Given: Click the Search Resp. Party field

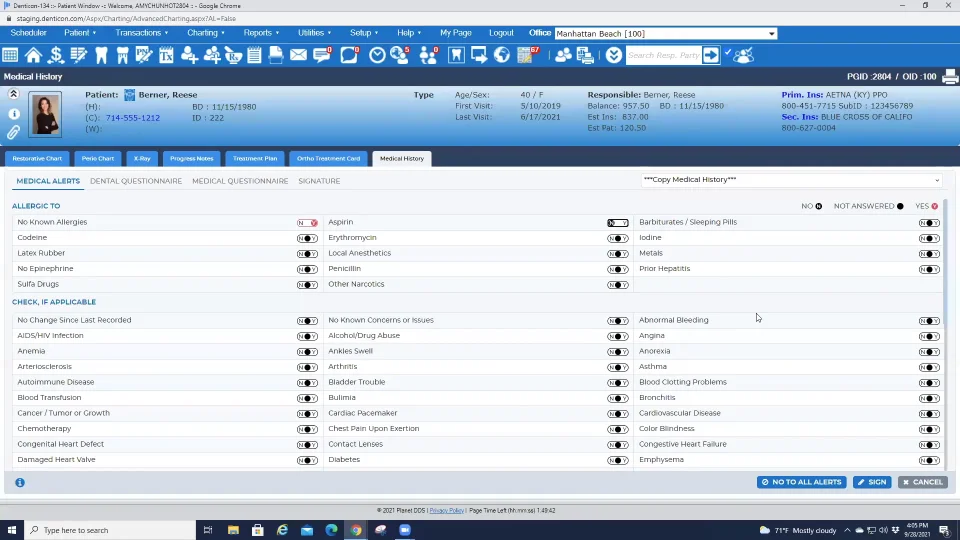Looking at the screenshot, I should 664,55.
